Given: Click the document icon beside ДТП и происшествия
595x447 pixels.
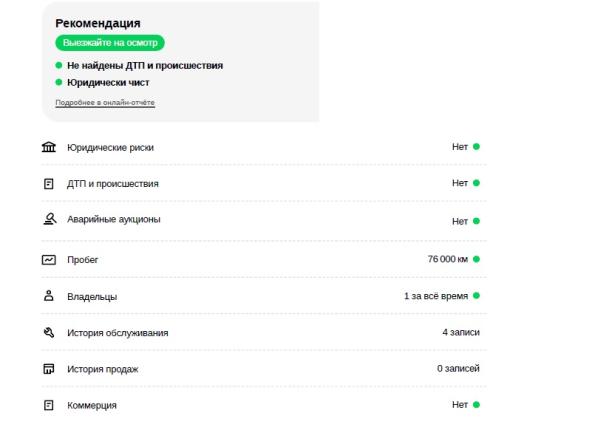Looking at the screenshot, I should [x=49, y=184].
